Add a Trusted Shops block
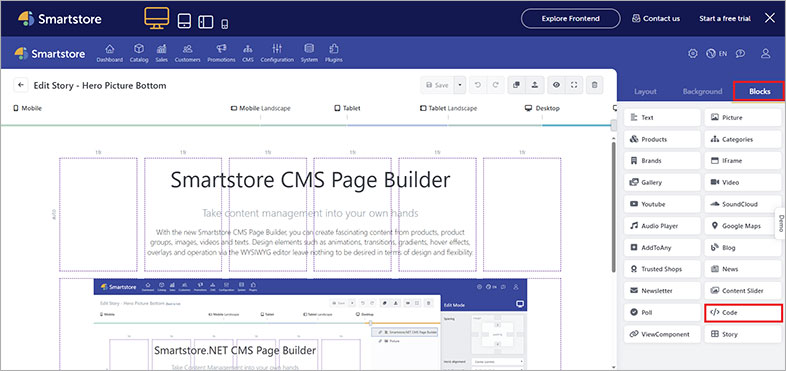The height and width of the screenshot is (371, 786). 662,269
